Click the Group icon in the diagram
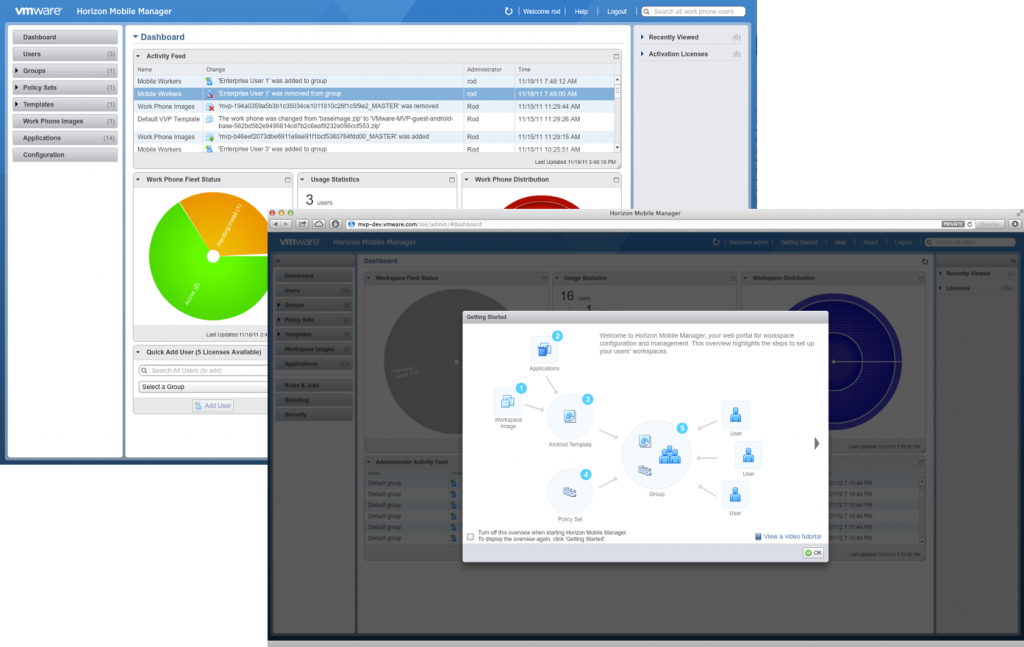 [656, 455]
